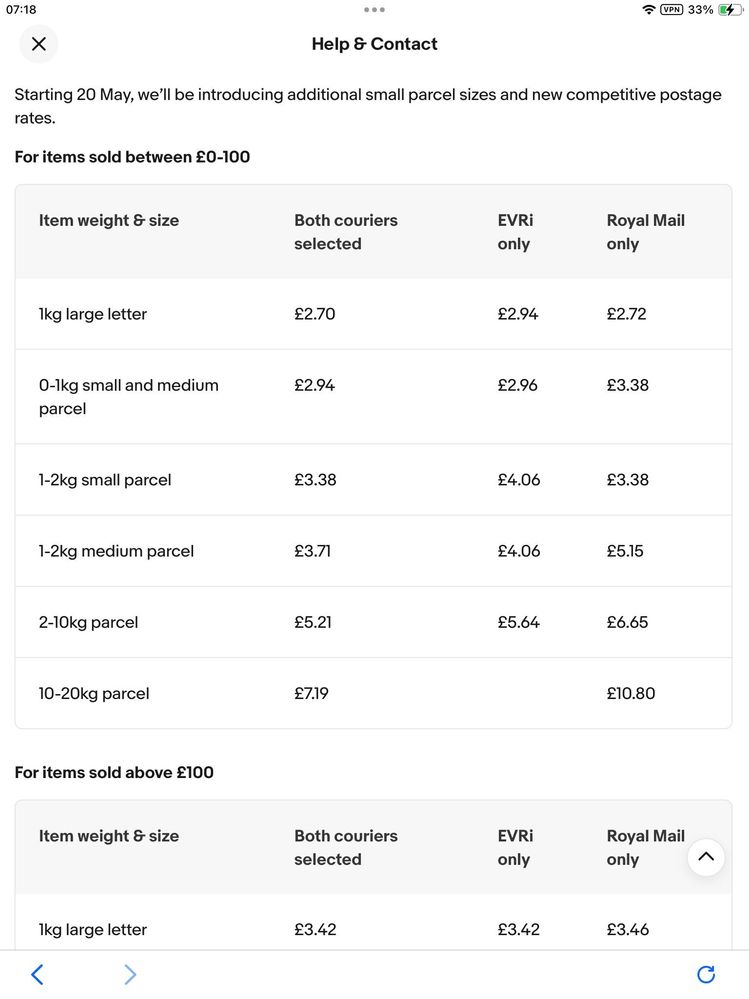The width and height of the screenshot is (749, 999).
Task: Close the Help & Contact page
Action: click(x=38, y=44)
